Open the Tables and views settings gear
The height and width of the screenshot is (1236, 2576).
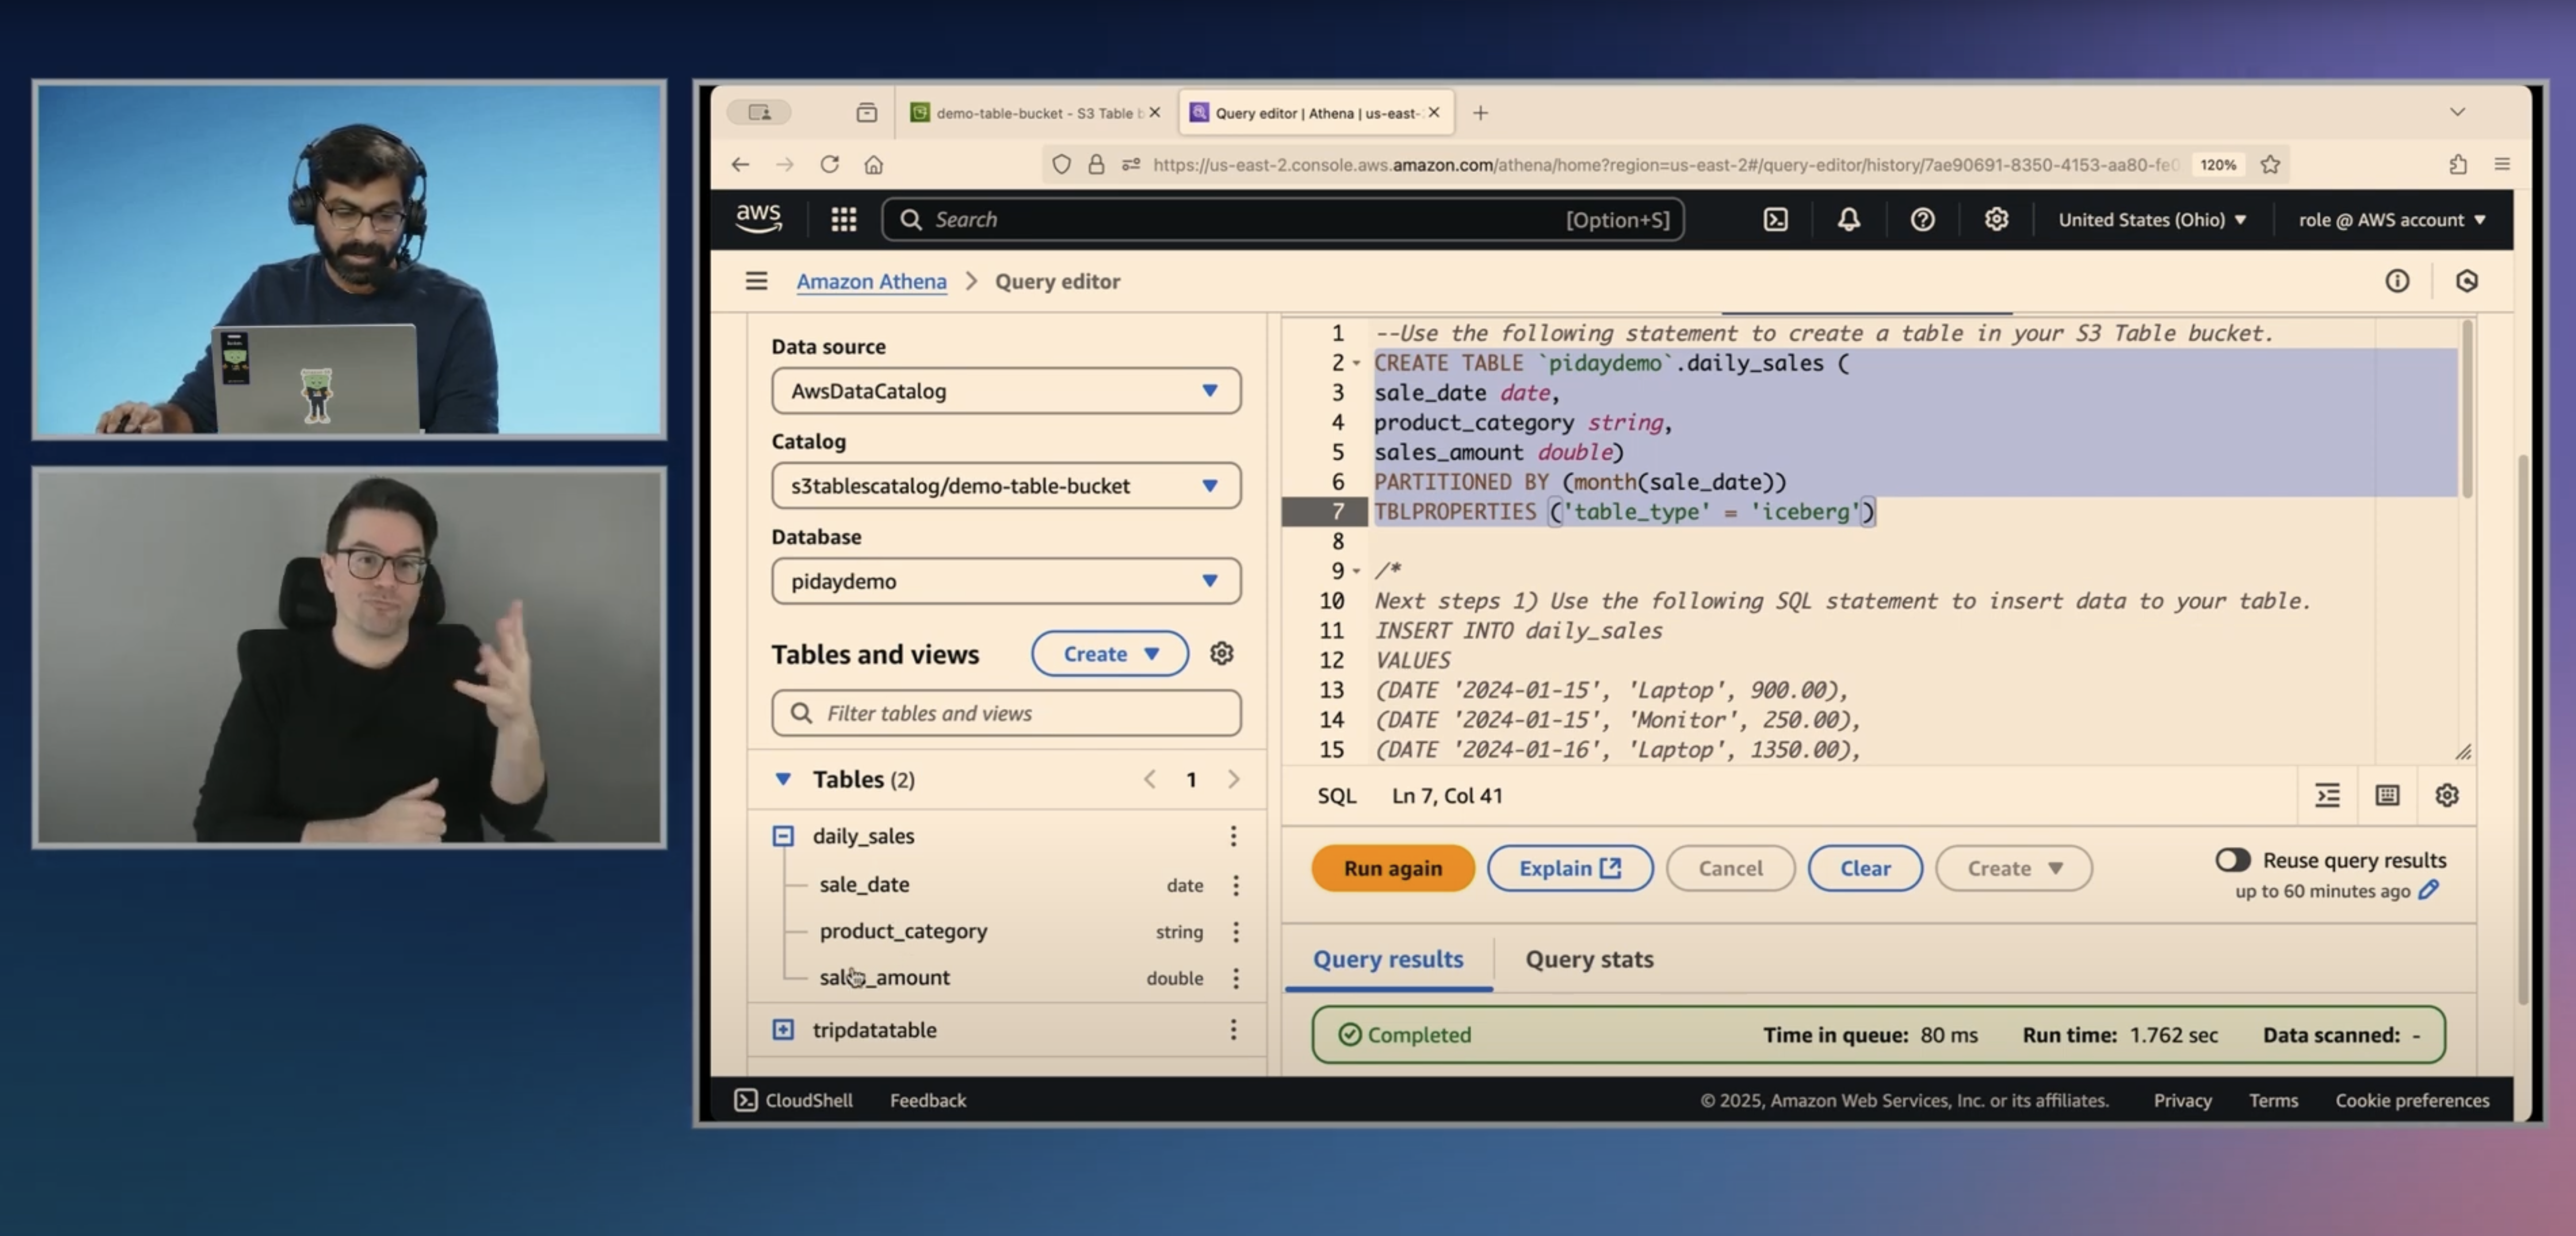click(x=1221, y=653)
